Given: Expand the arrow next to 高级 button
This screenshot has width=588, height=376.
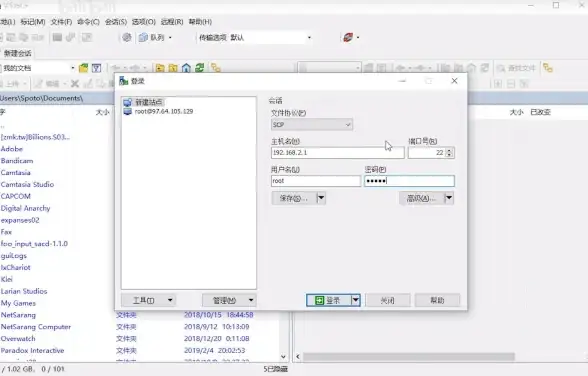Looking at the screenshot, I should pos(449,198).
